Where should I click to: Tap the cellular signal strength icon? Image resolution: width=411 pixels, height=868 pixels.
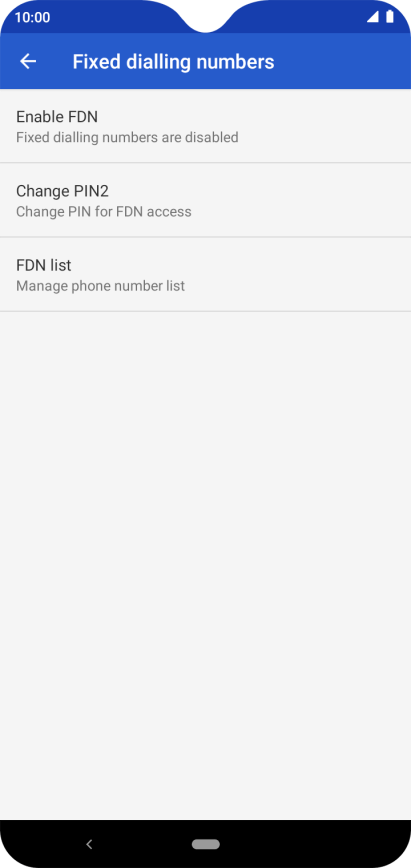373,17
